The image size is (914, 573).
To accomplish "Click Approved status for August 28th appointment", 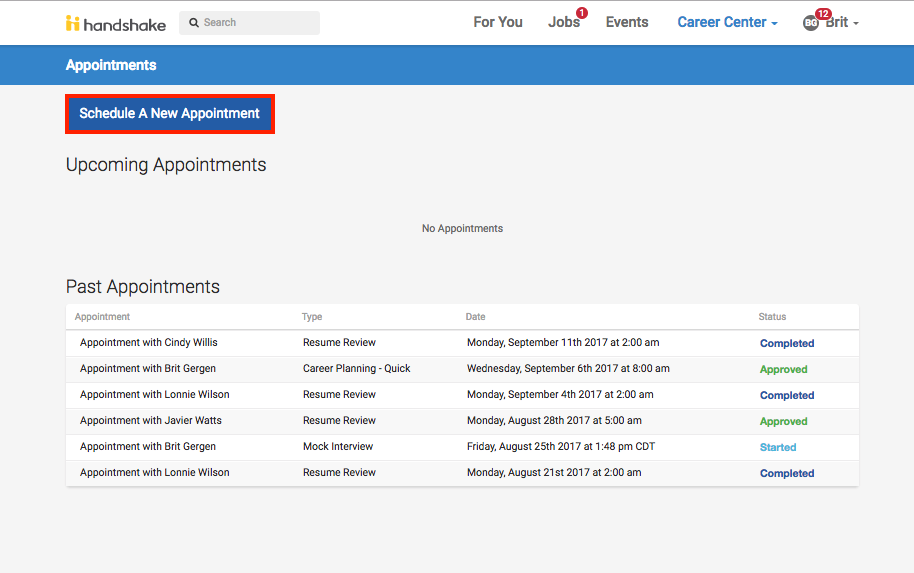I will point(783,421).
